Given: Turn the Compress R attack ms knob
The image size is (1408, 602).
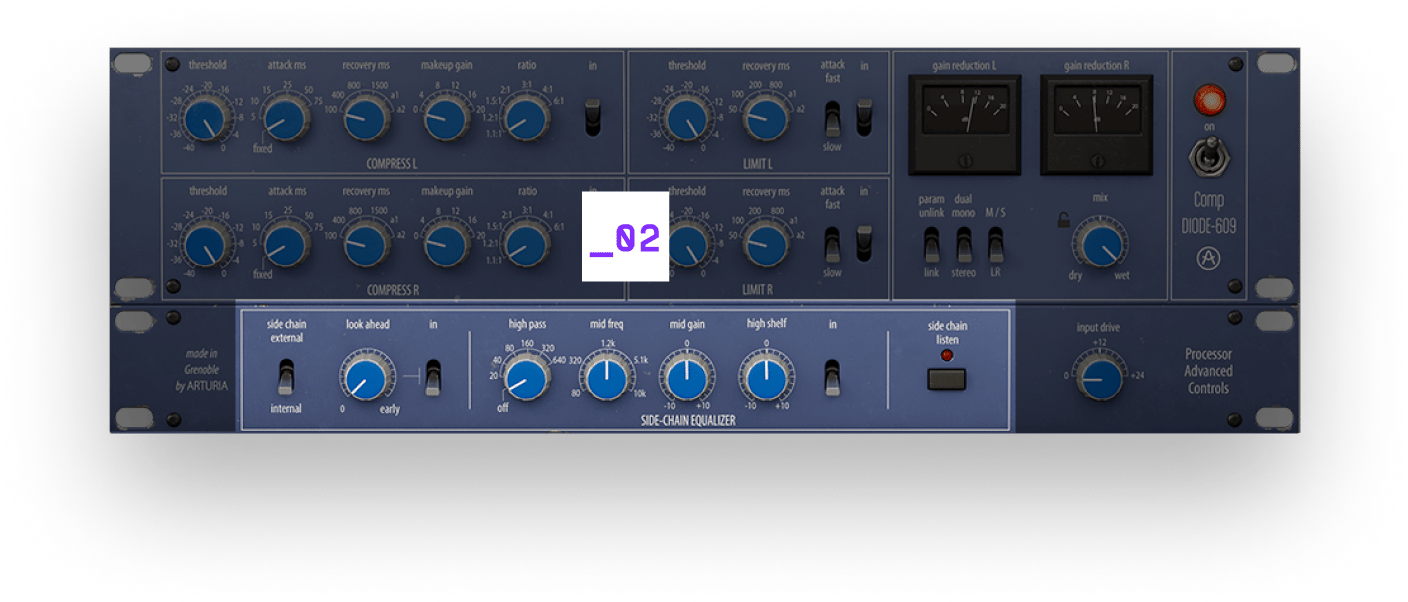Looking at the screenshot, I should (x=286, y=243).
